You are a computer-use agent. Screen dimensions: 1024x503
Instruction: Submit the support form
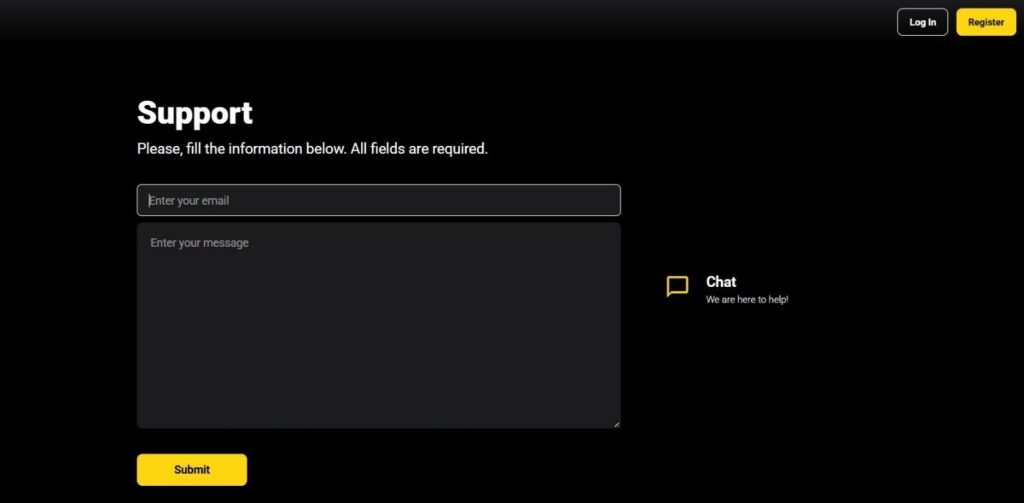[192, 469]
